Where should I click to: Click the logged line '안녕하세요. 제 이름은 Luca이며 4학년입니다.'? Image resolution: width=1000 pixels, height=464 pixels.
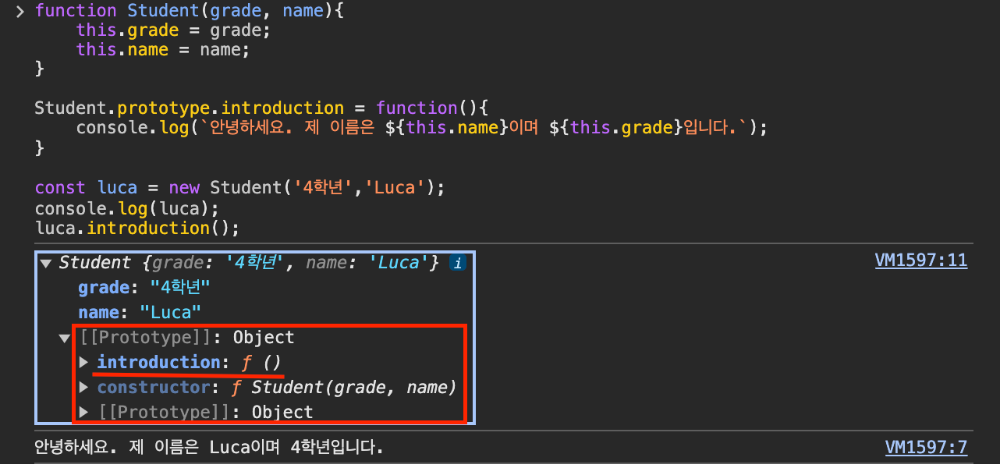pos(209,447)
